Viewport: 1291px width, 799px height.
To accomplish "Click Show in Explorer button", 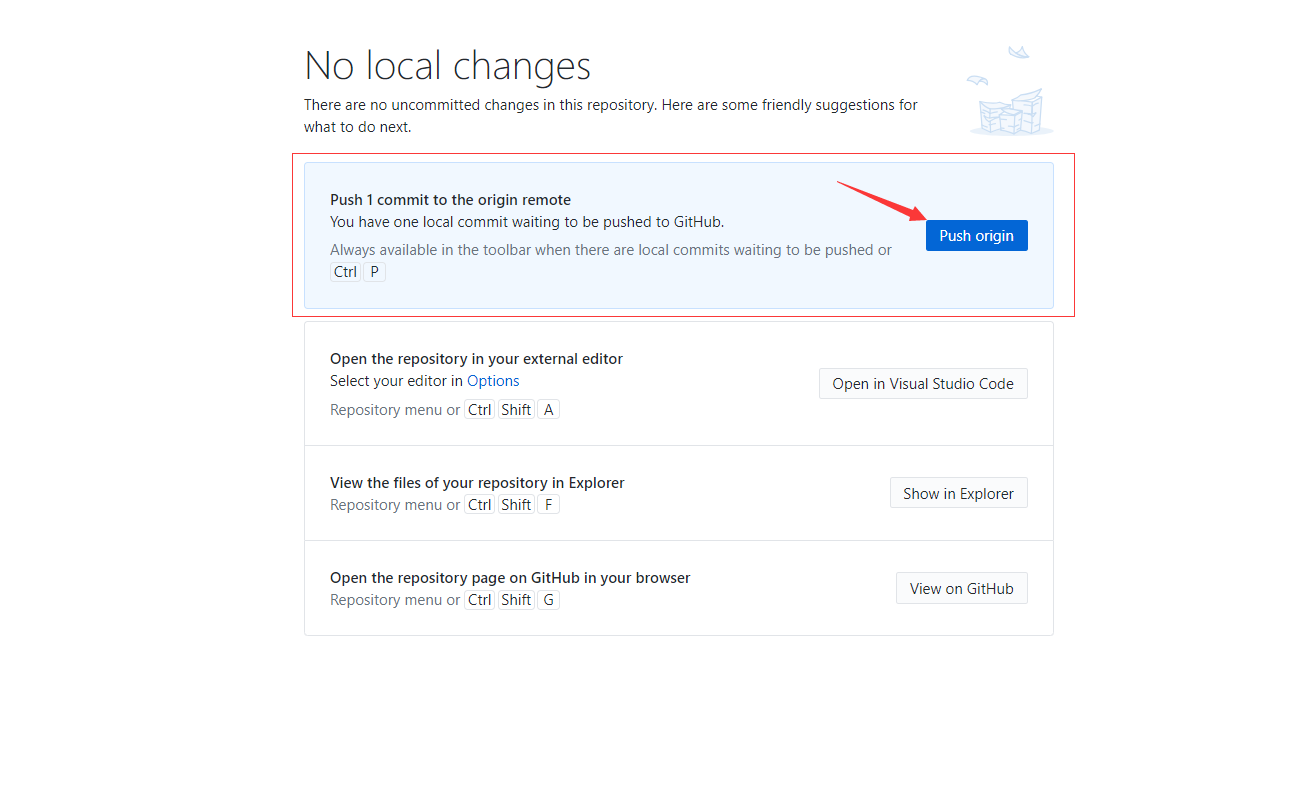I will tap(958, 493).
